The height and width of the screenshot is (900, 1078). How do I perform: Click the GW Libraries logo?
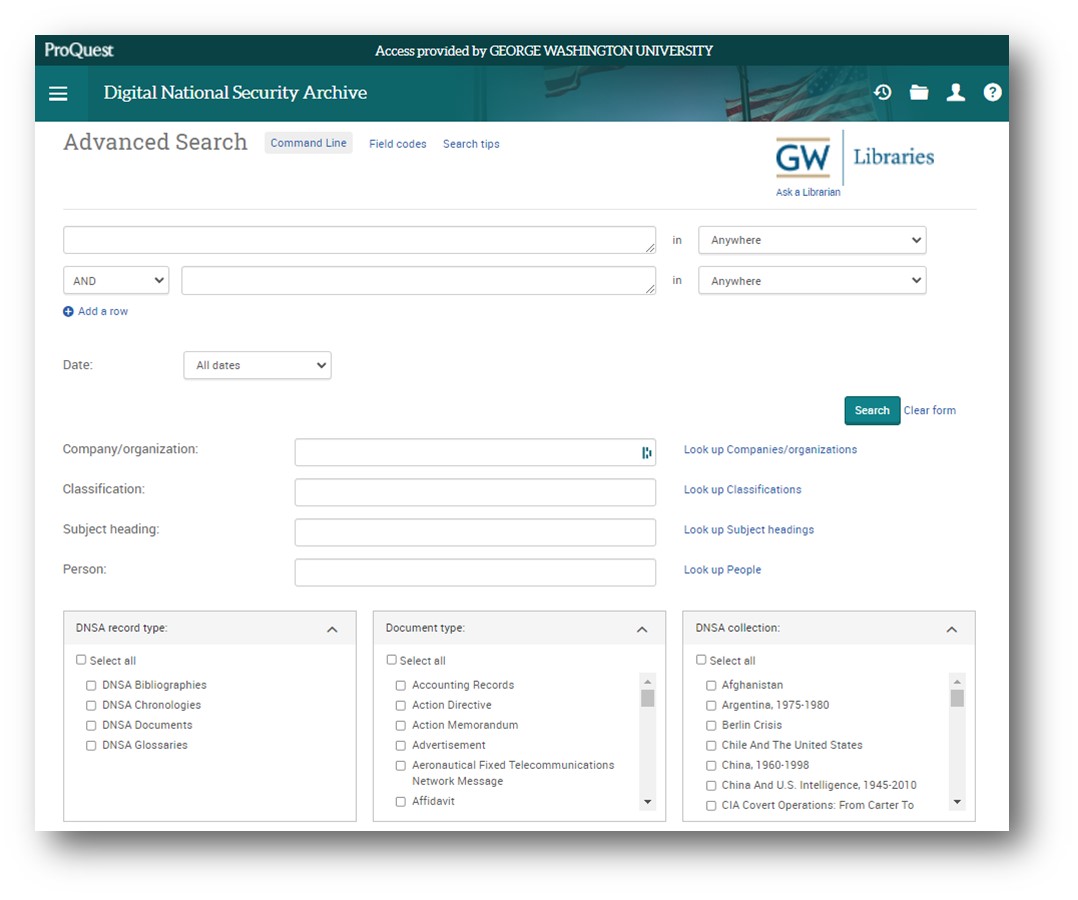(855, 157)
